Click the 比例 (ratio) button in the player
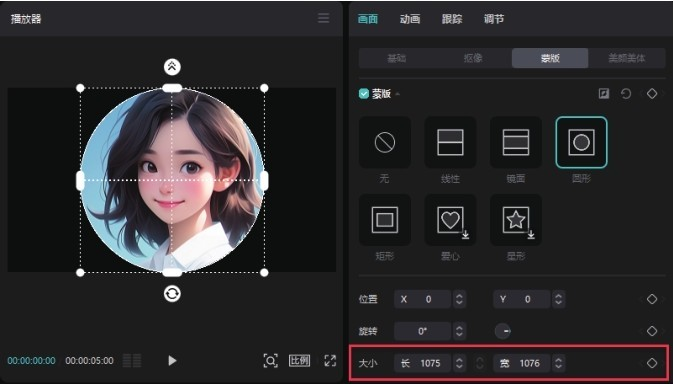 pos(299,360)
